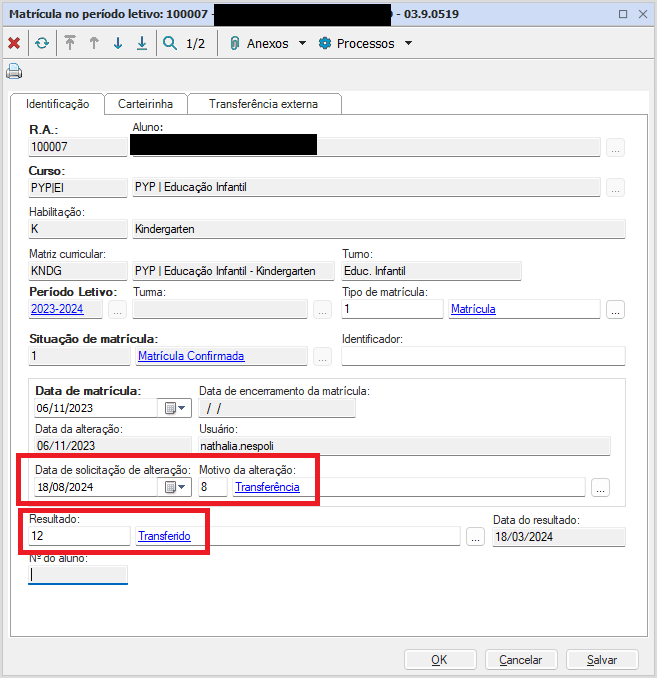This screenshot has width=657, height=678.
Task: Click the Resultado code field showing 12
Action: tap(79, 536)
